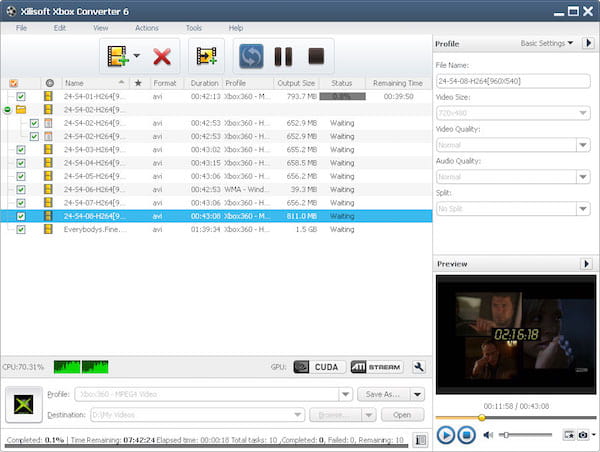Click the preview seek slider handle
600x452 pixels.
(x=482, y=418)
